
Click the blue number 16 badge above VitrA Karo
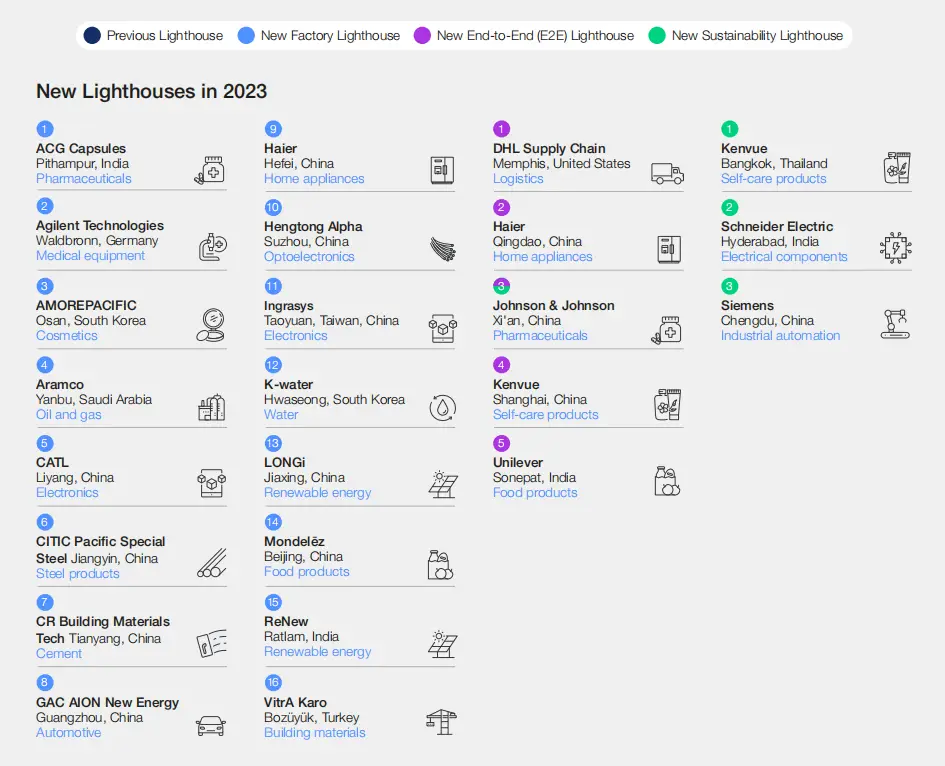pyautogui.click(x=273, y=682)
